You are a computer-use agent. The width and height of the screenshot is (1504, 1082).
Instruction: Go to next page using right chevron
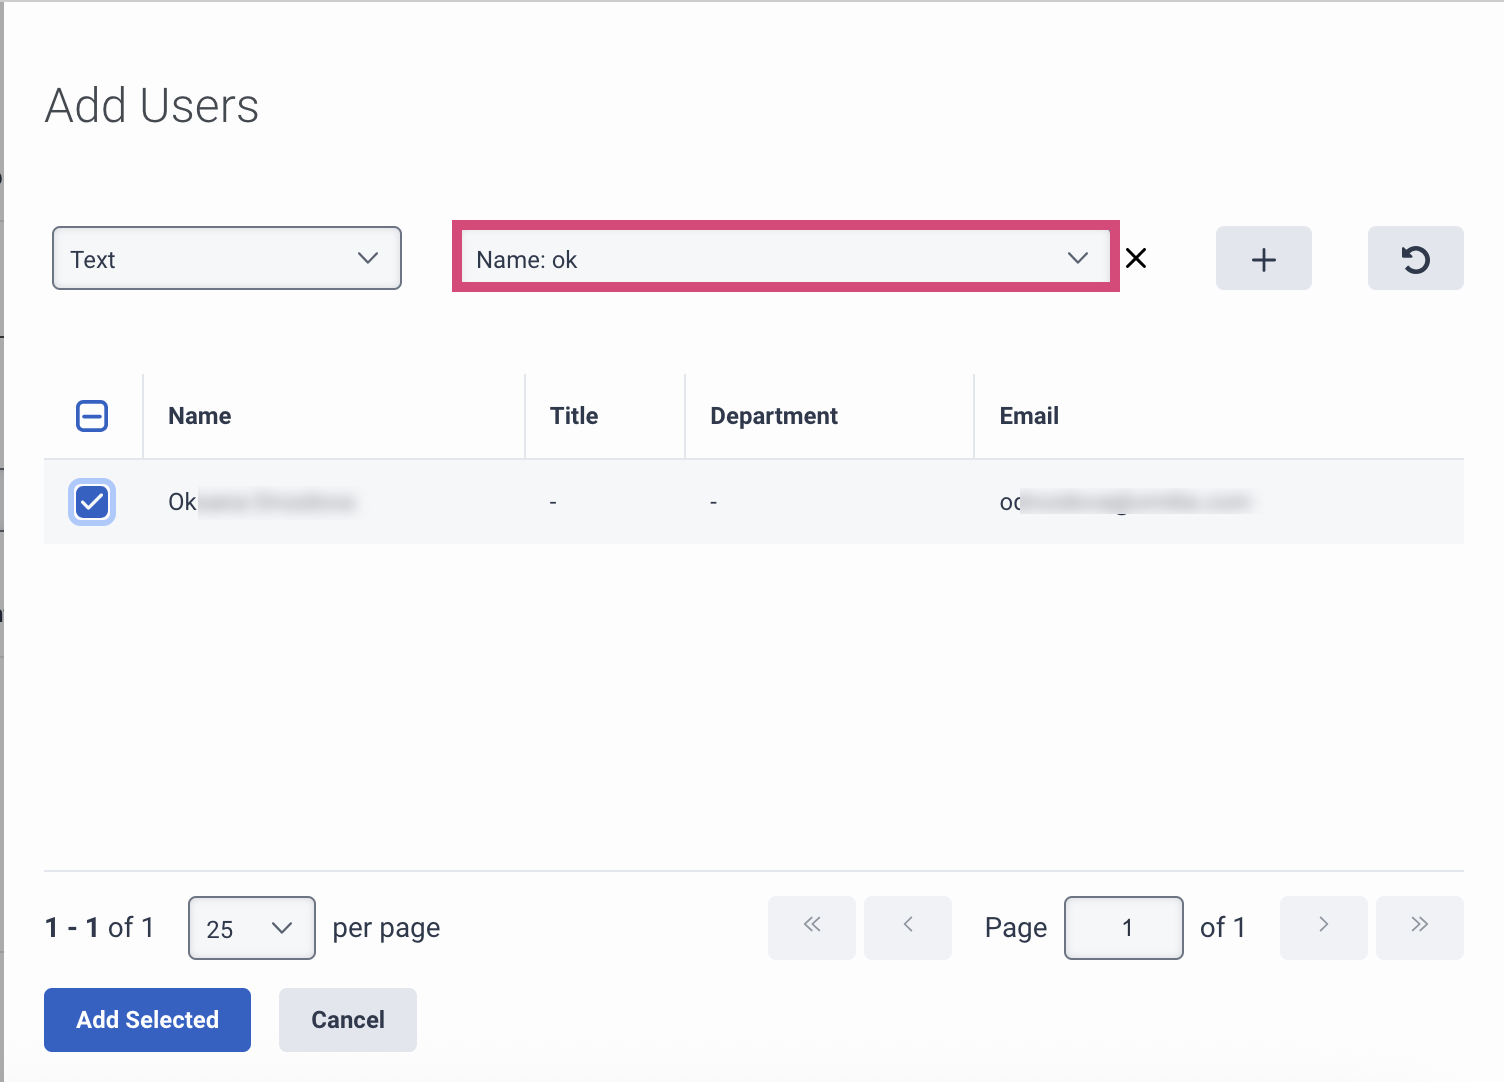click(x=1323, y=927)
